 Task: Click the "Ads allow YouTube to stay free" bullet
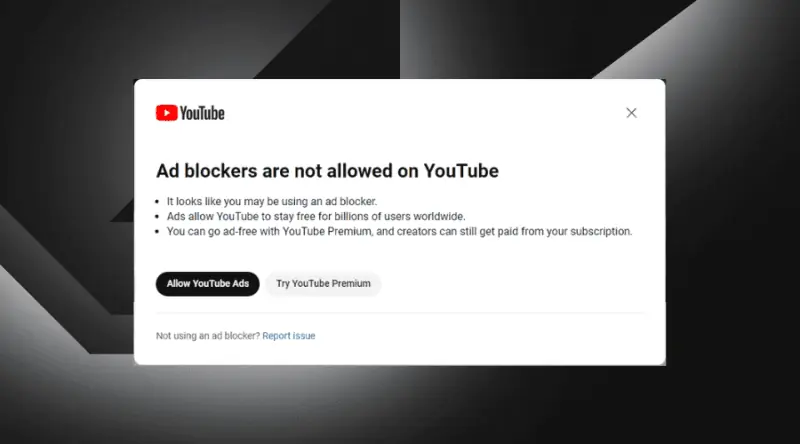point(316,216)
